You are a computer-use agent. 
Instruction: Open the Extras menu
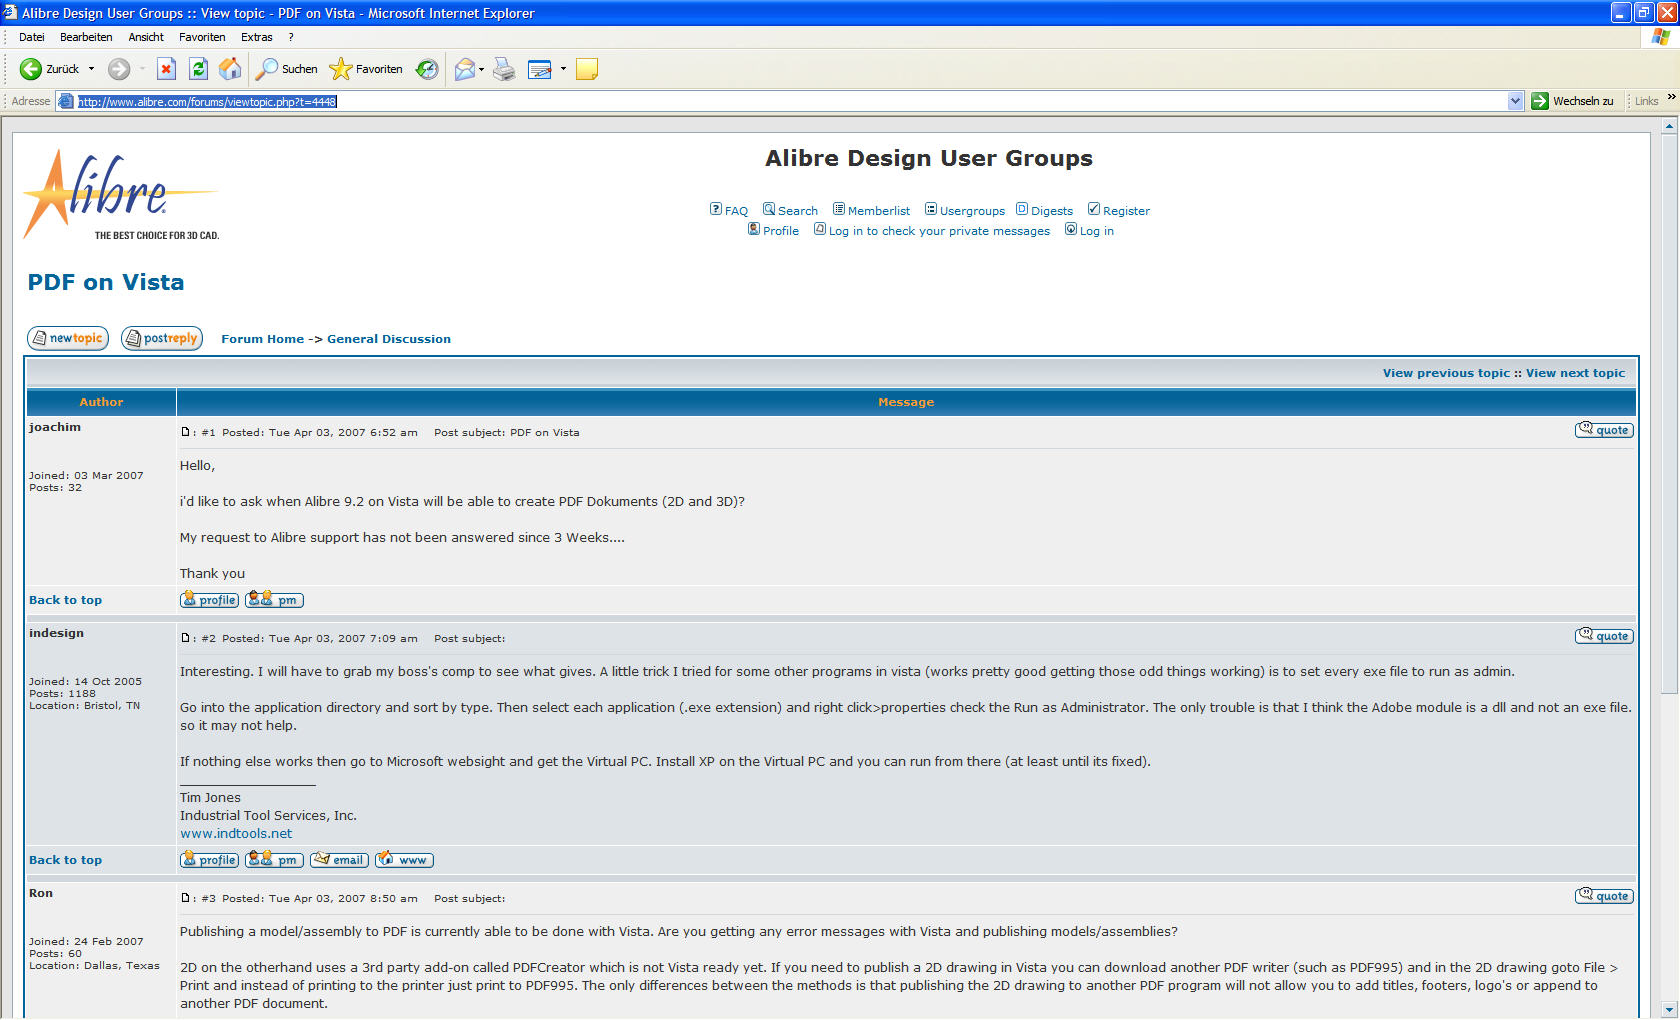(x=257, y=37)
